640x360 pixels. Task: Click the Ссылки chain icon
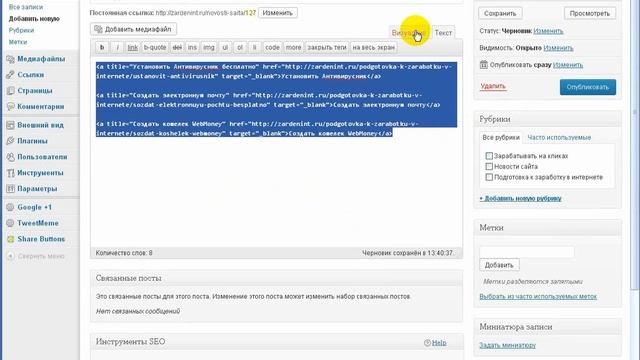[11, 75]
